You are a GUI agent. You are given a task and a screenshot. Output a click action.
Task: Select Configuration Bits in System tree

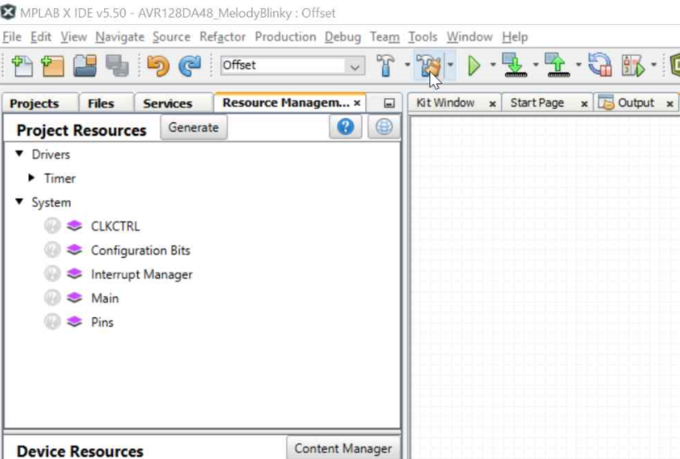[141, 250]
